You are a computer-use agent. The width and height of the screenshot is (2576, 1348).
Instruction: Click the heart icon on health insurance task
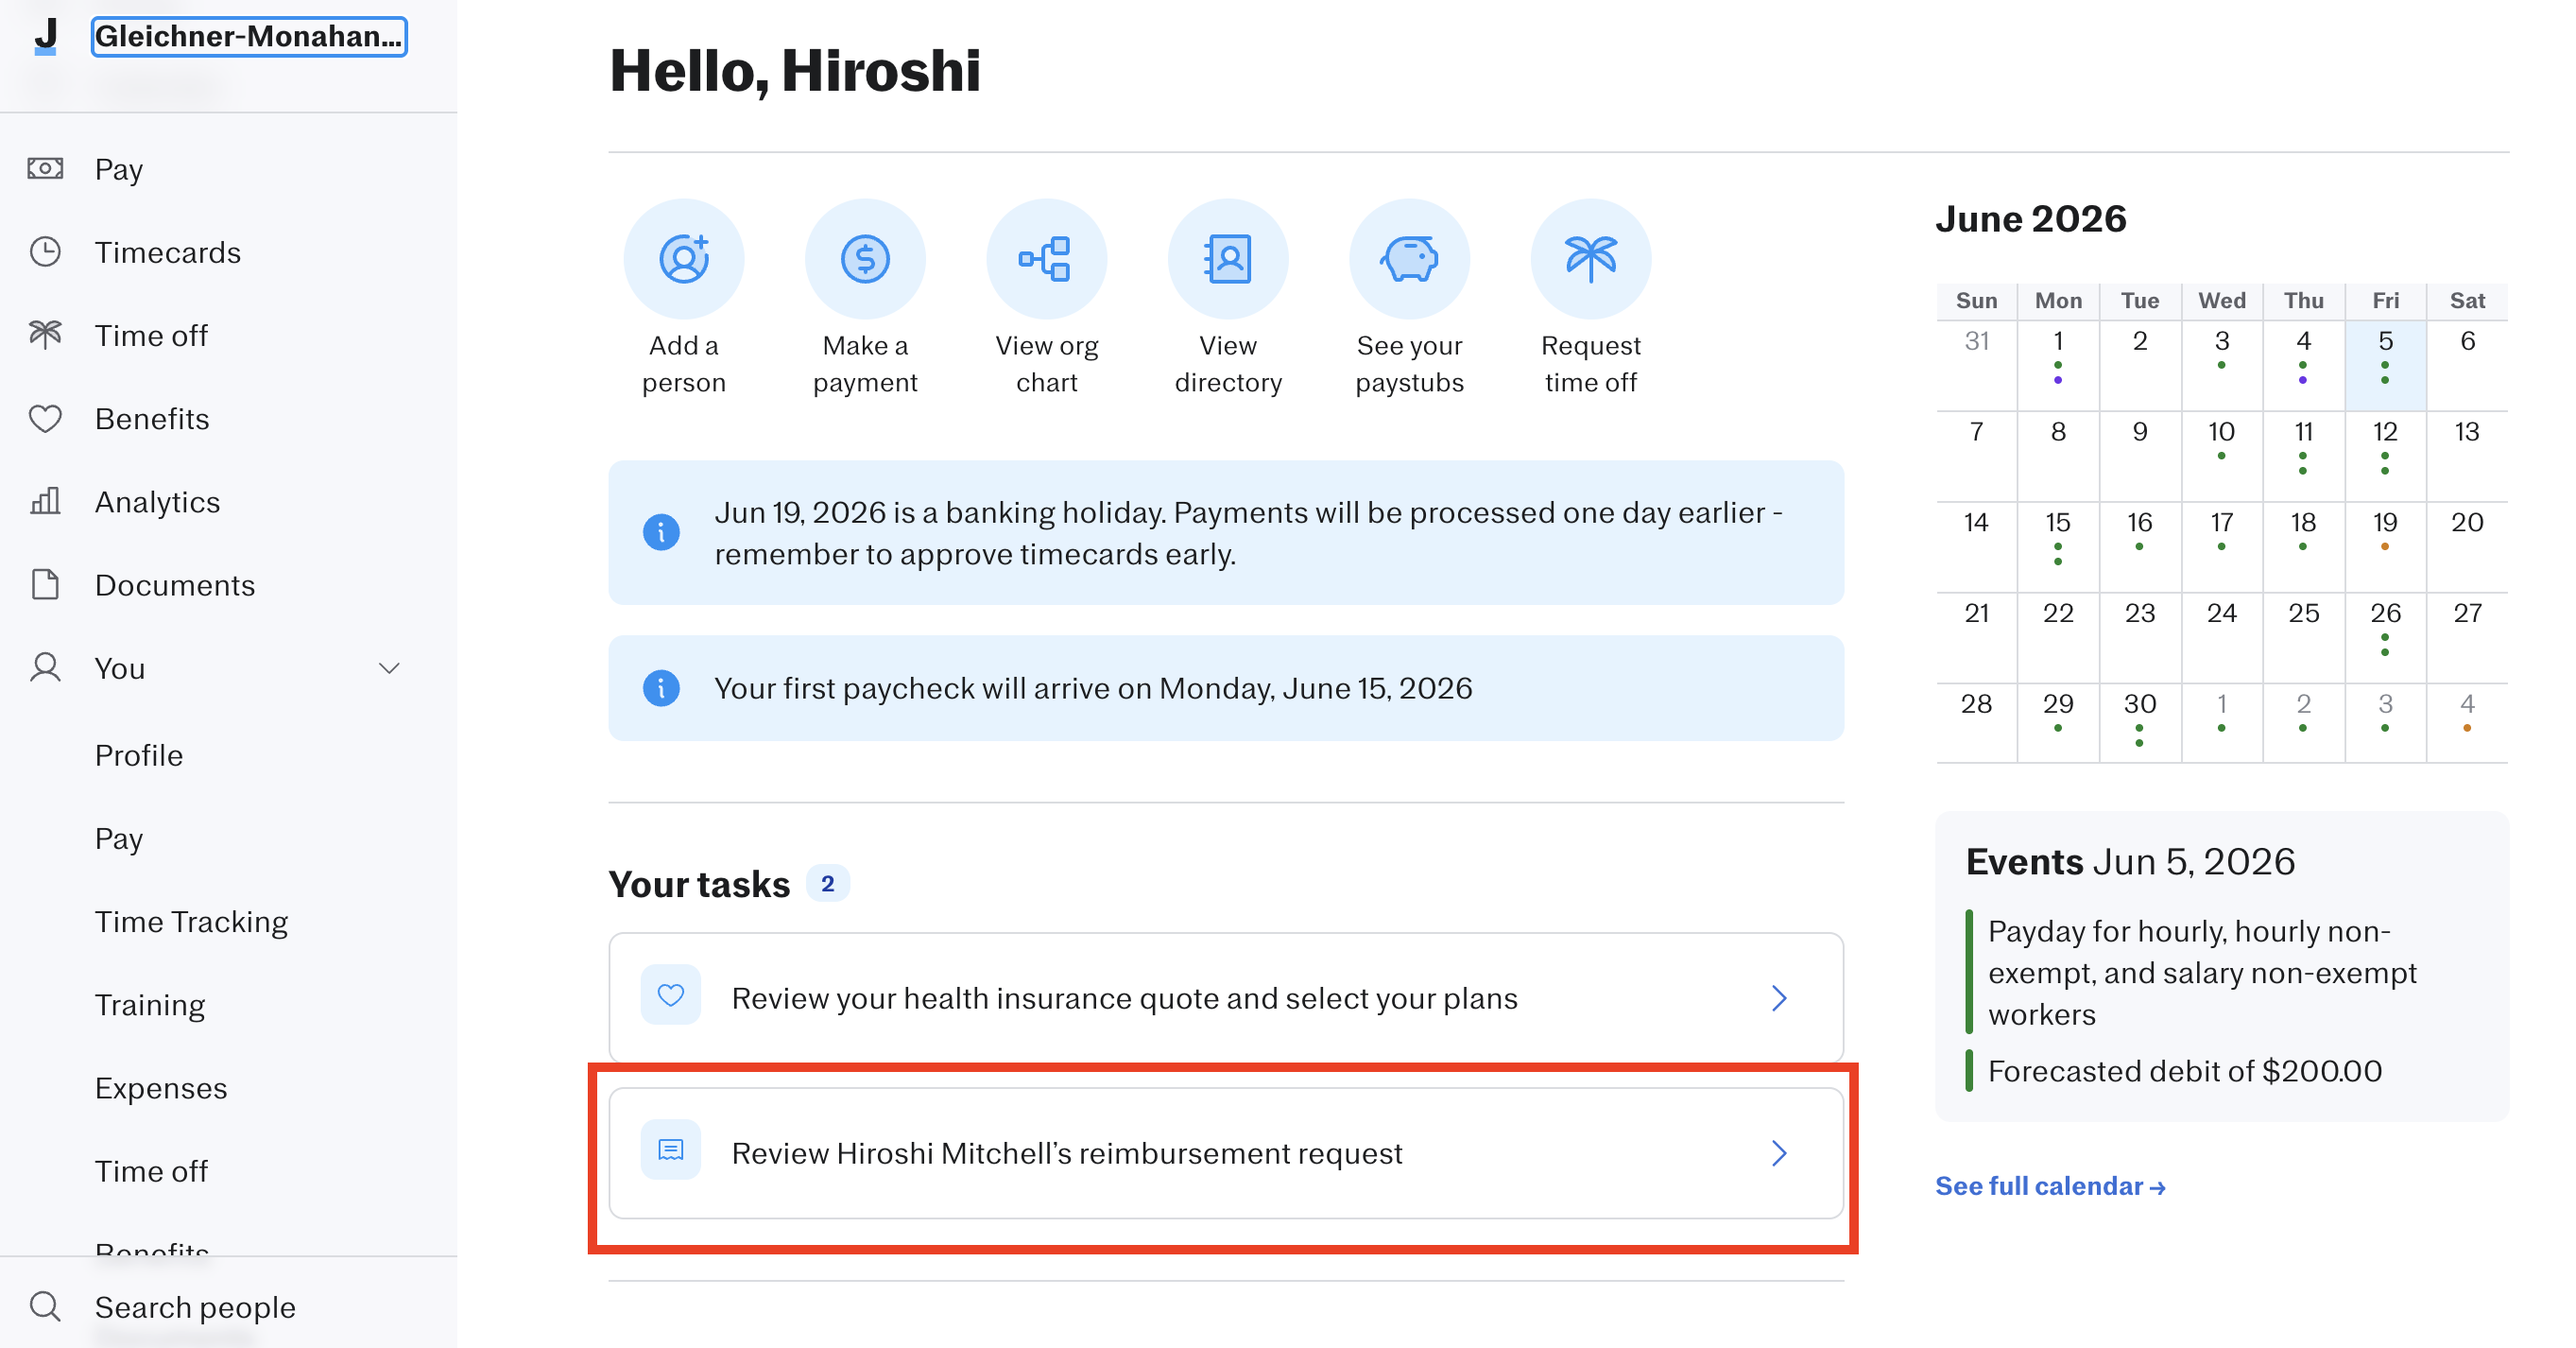click(671, 995)
